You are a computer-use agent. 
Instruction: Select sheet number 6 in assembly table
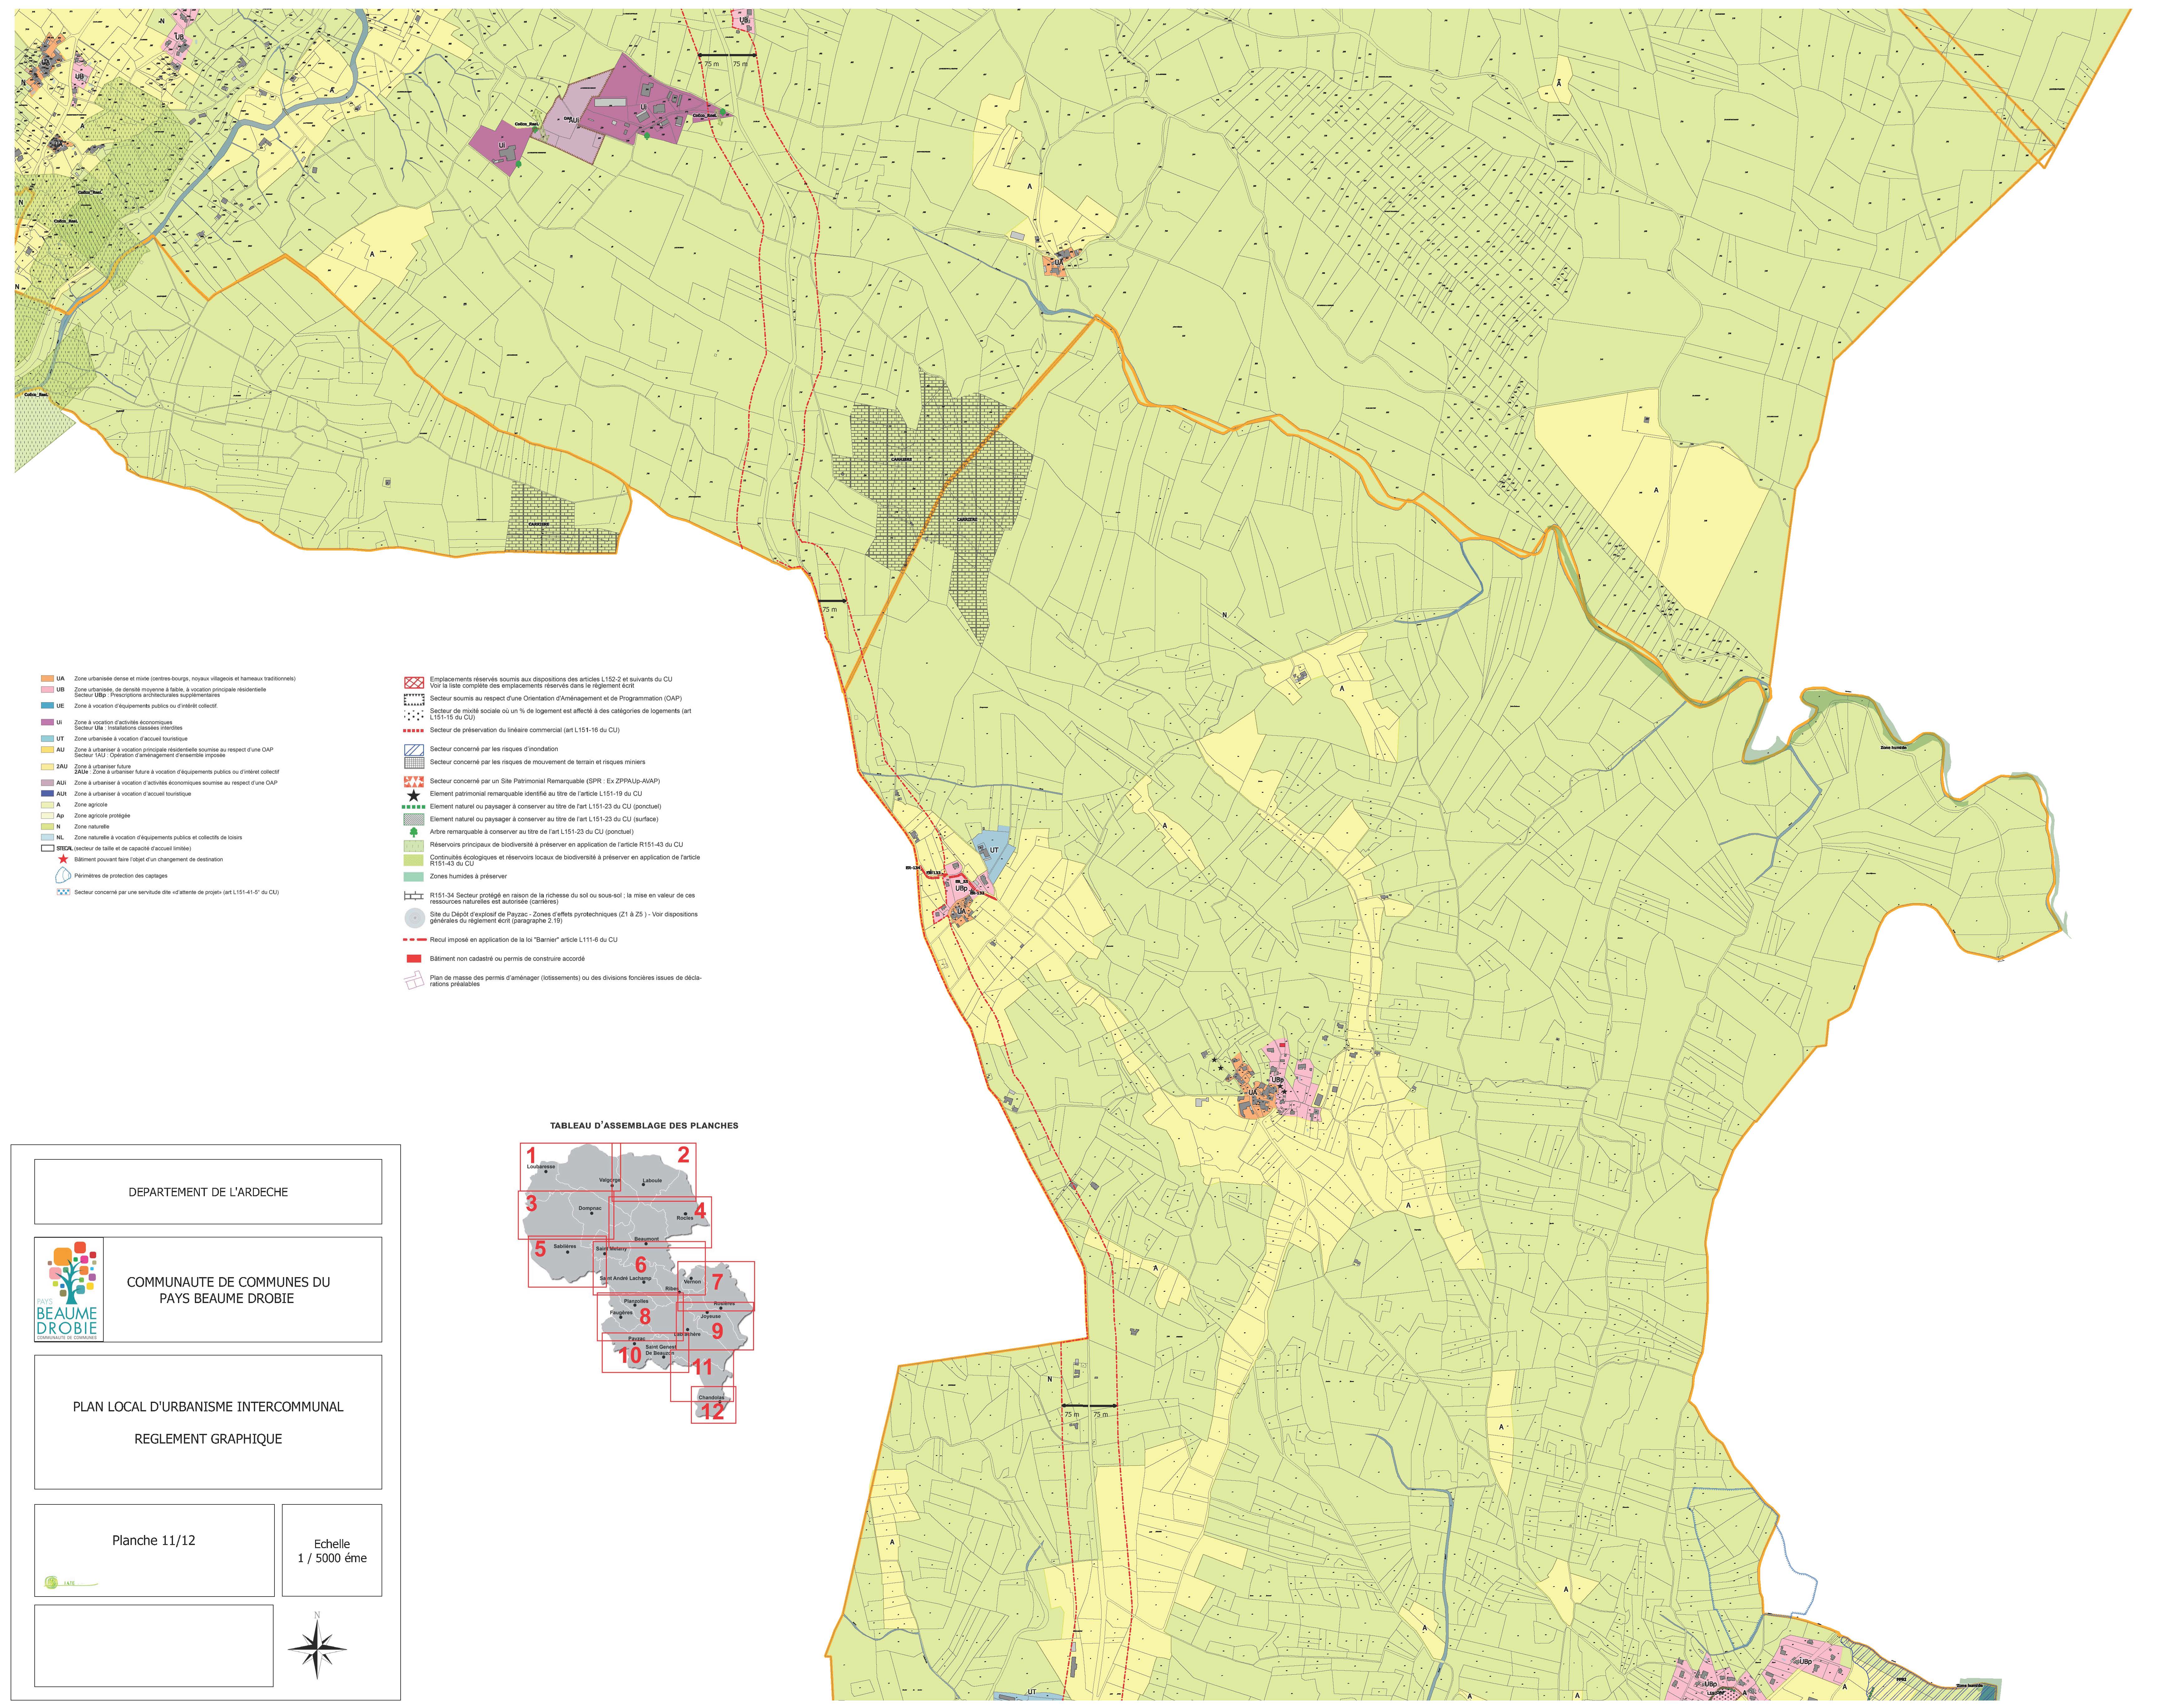coord(641,1265)
